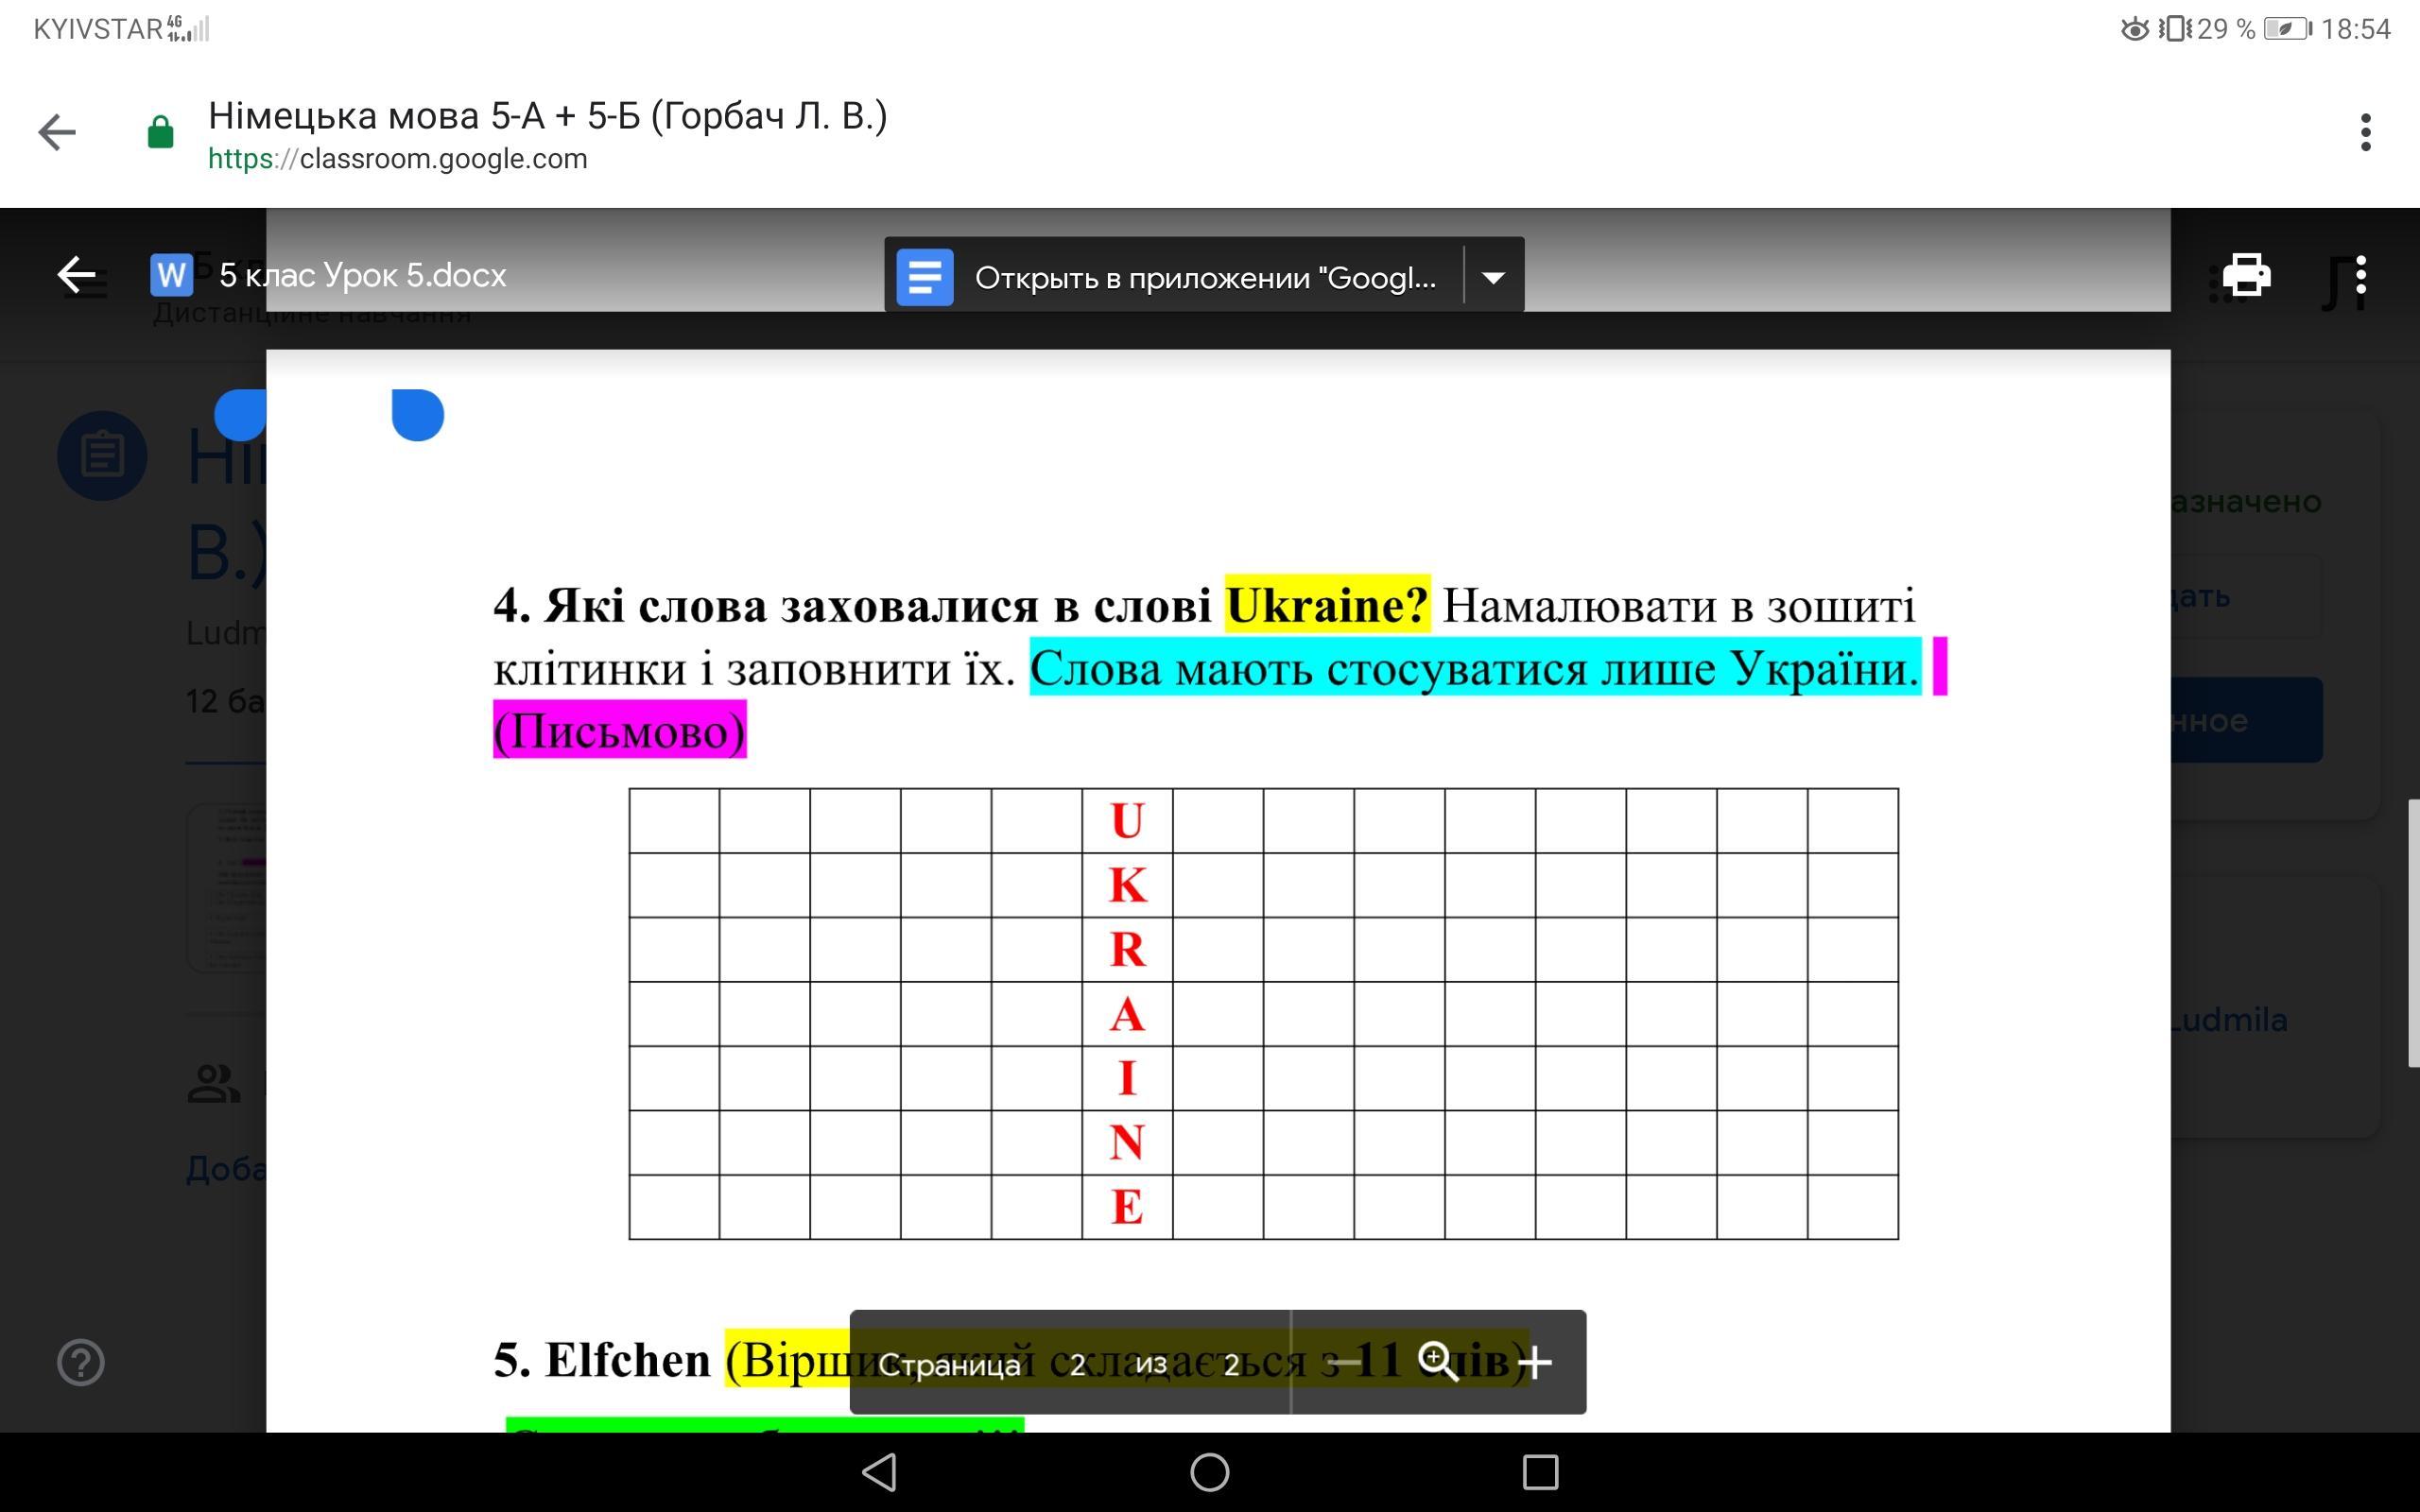The width and height of the screenshot is (2420, 1512).
Task: Tap the browser back arrow
Action: coord(57,132)
